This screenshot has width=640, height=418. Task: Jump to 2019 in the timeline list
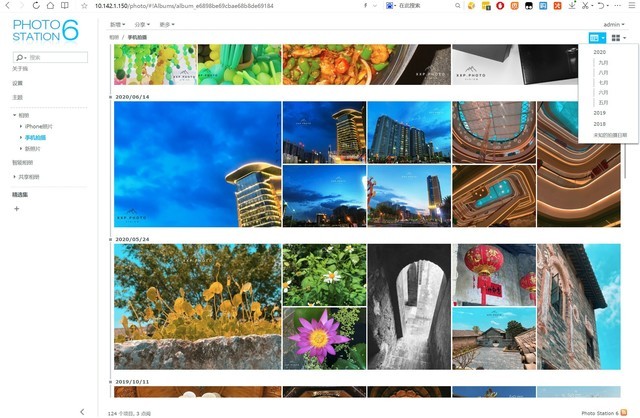click(x=600, y=113)
